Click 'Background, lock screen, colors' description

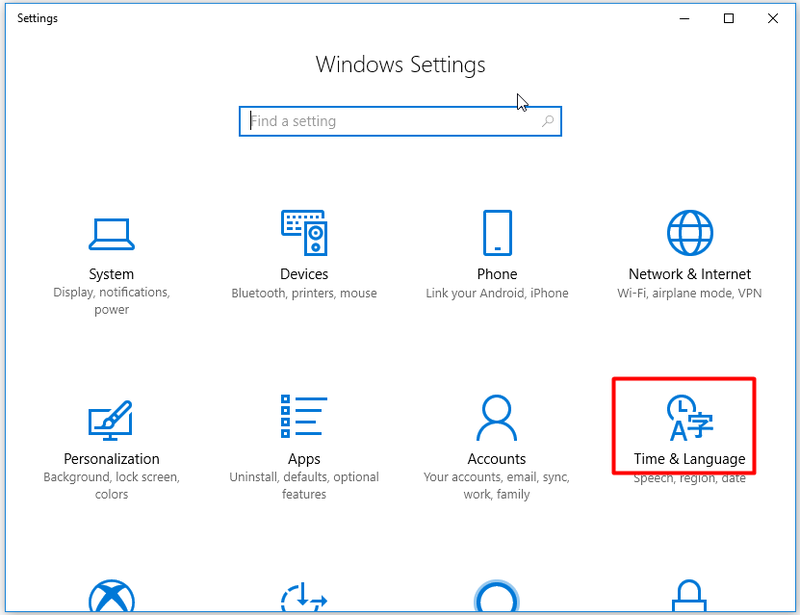(x=111, y=485)
